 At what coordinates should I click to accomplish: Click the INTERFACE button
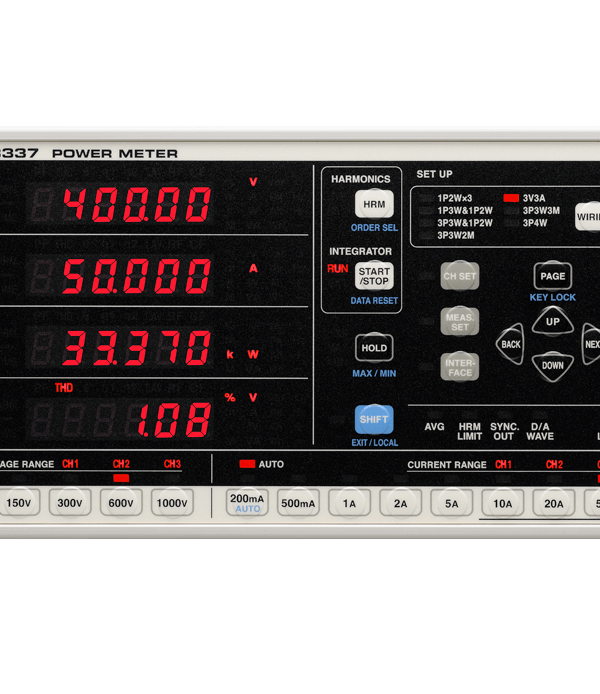click(460, 367)
